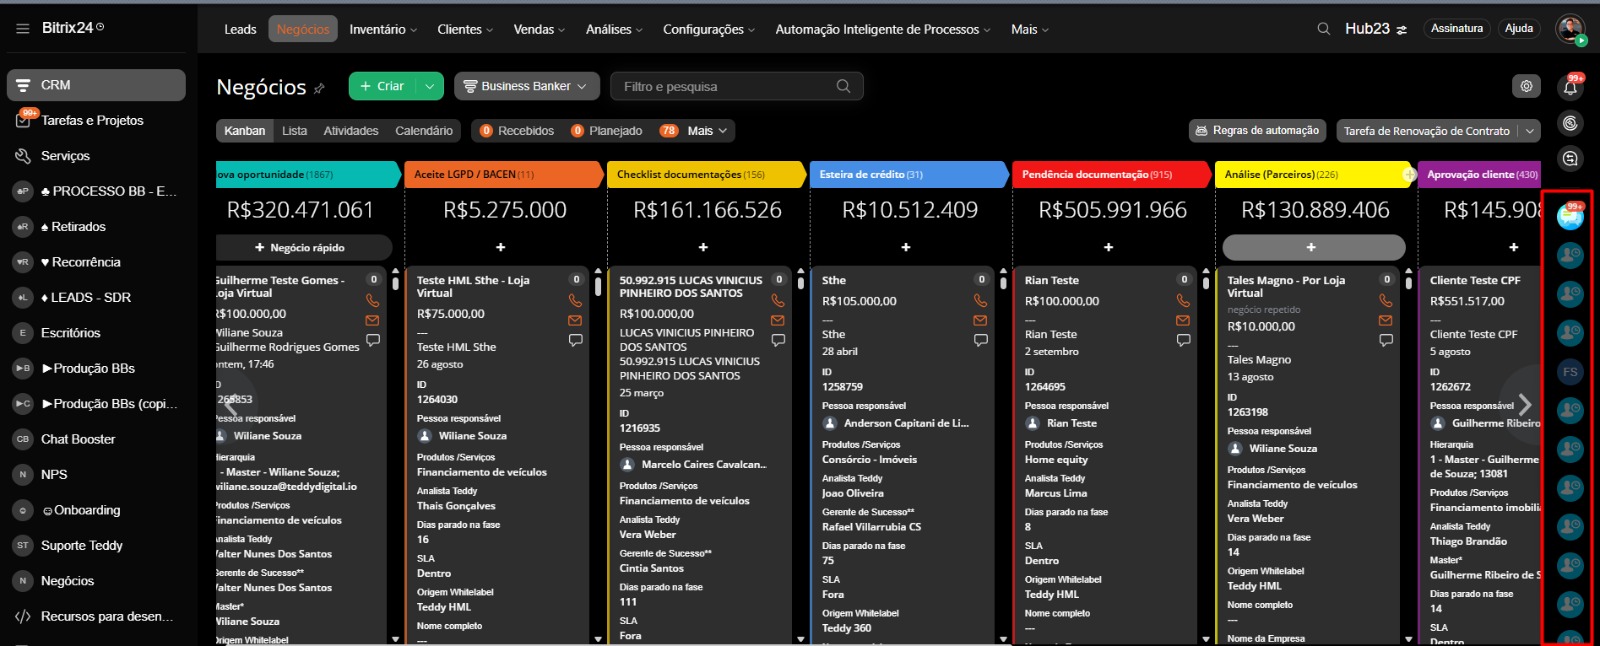Expand the Mais counter dropdown with 78
The image size is (1600, 646).
click(x=697, y=131)
